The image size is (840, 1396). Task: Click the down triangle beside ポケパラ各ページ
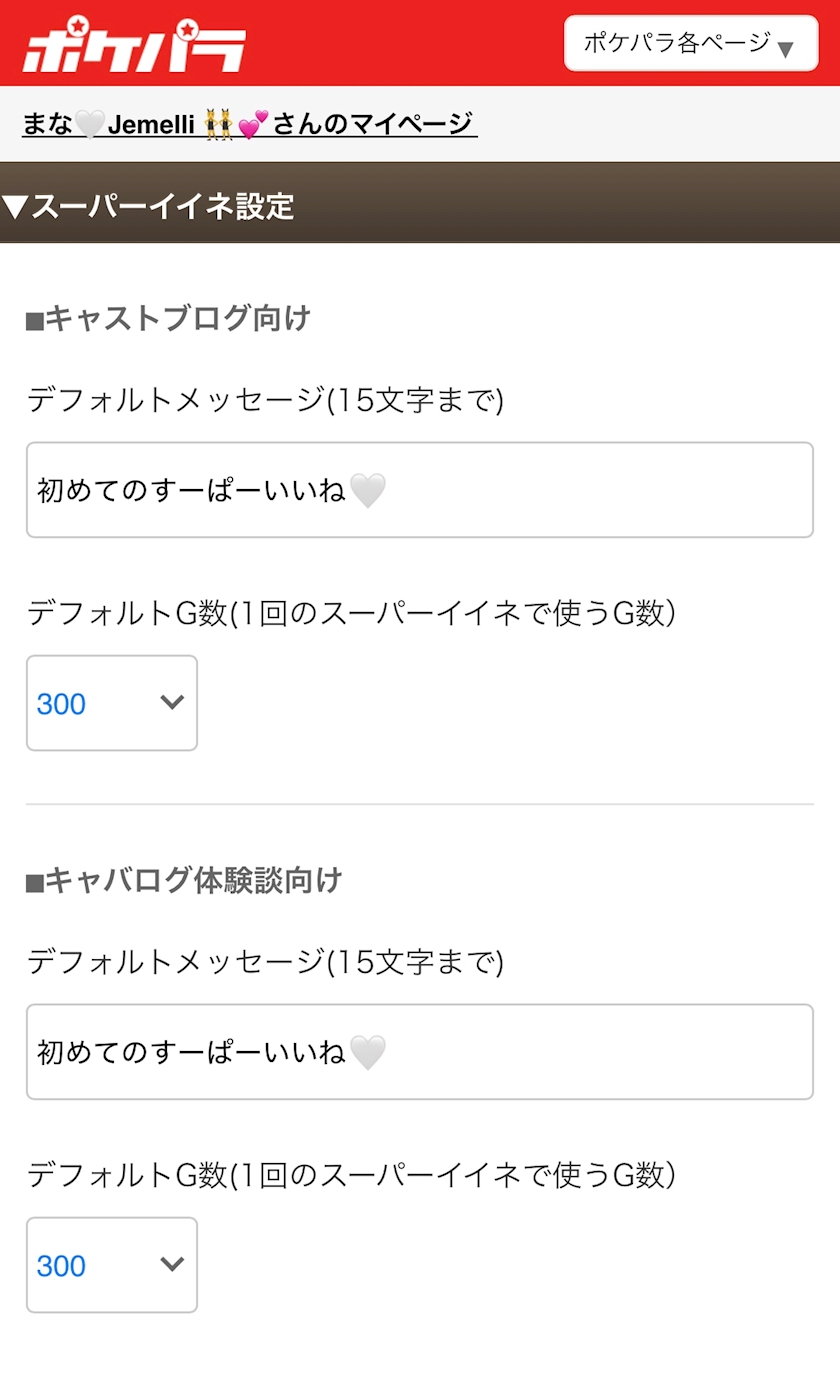785,49
